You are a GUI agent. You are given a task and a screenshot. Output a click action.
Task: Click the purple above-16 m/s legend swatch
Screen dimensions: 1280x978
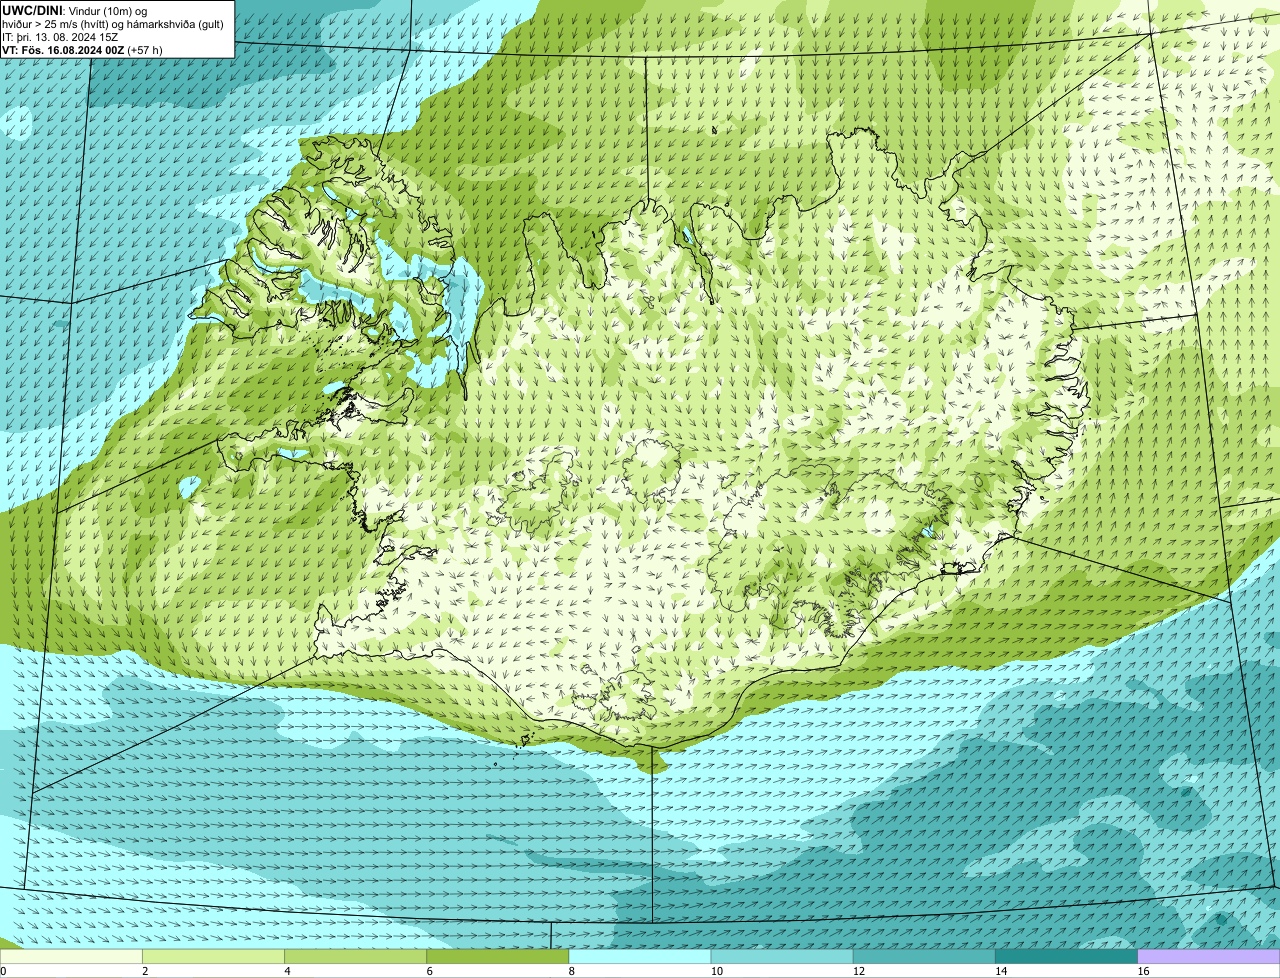click(x=1209, y=957)
